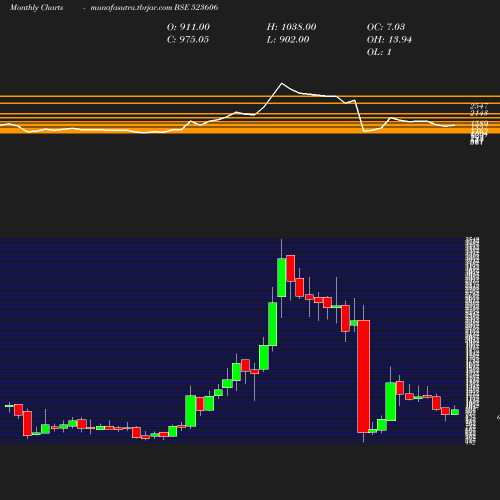Click the large red crash candlestick

click(x=363, y=376)
